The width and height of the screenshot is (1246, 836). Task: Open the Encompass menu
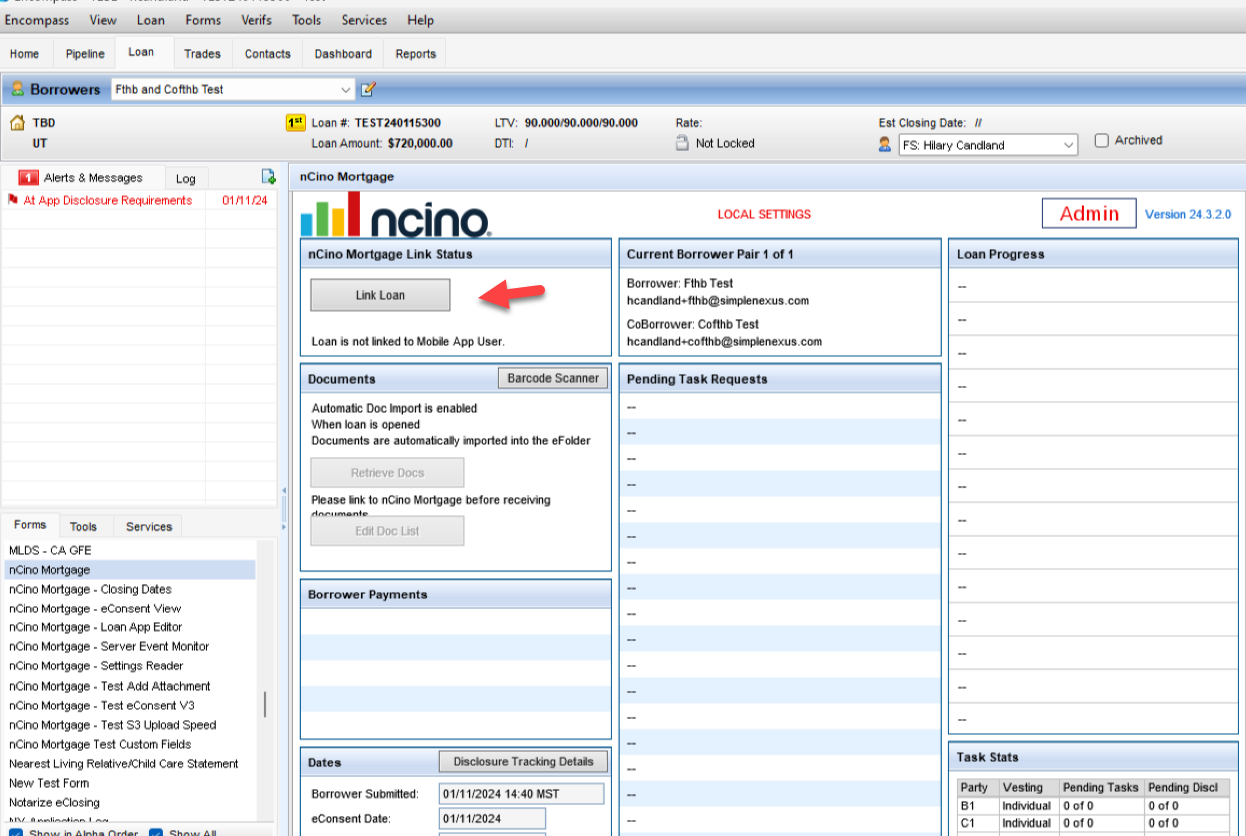(38, 20)
